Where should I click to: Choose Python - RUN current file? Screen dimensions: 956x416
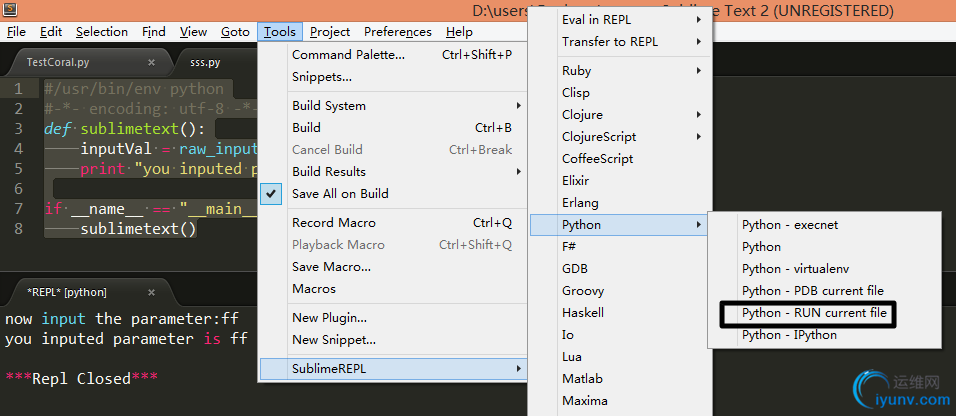814,313
